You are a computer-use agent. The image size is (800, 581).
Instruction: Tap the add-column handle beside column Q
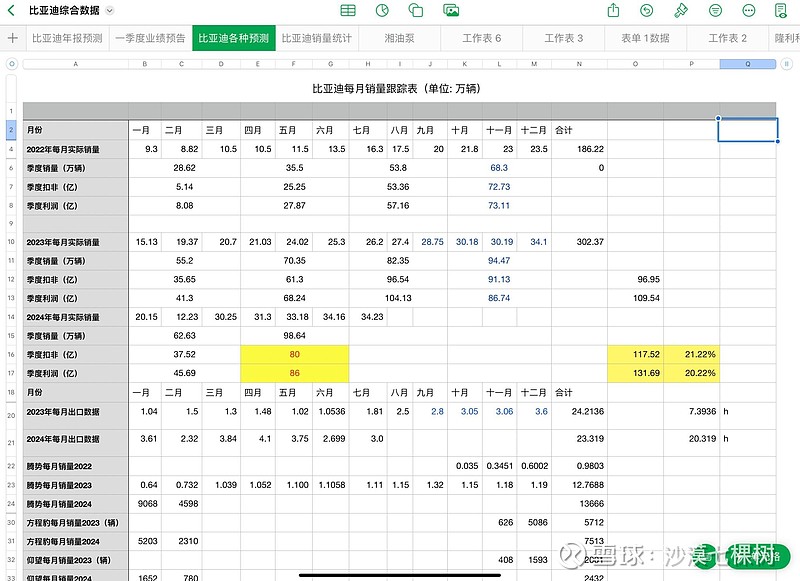pyautogui.click(x=786, y=64)
